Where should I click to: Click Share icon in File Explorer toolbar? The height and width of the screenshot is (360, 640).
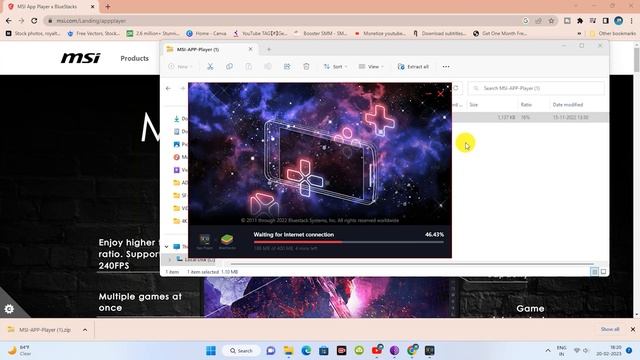(287, 67)
